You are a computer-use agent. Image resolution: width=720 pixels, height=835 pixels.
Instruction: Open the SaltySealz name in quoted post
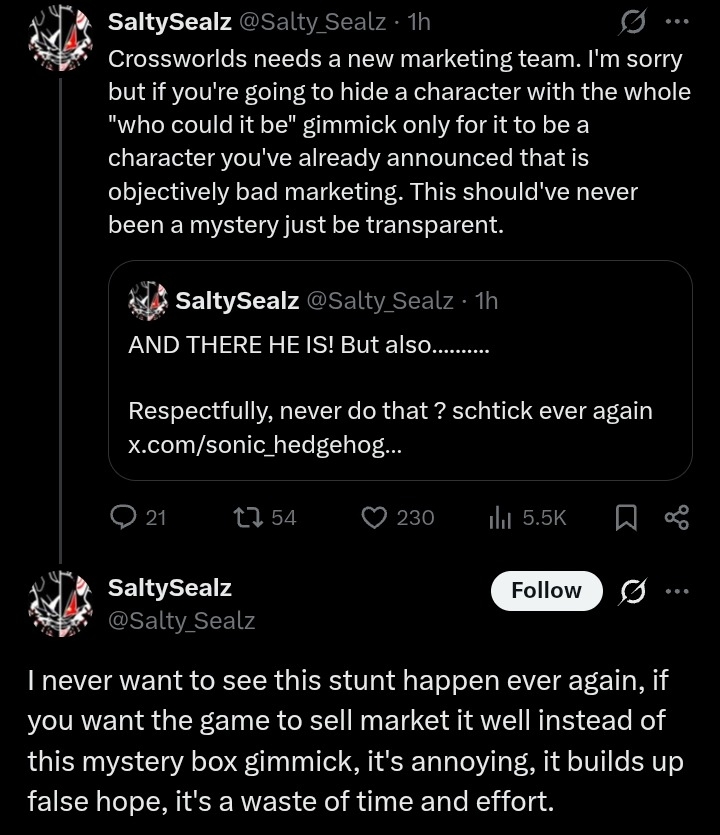pyautogui.click(x=237, y=300)
